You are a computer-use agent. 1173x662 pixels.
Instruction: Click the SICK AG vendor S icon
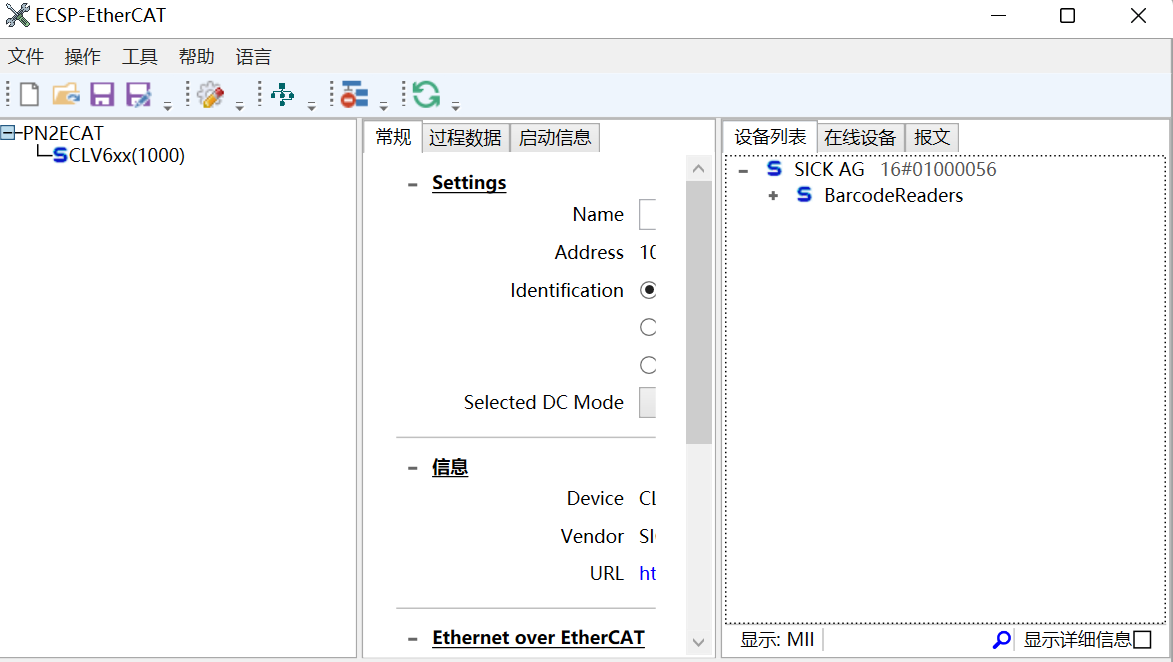point(774,169)
